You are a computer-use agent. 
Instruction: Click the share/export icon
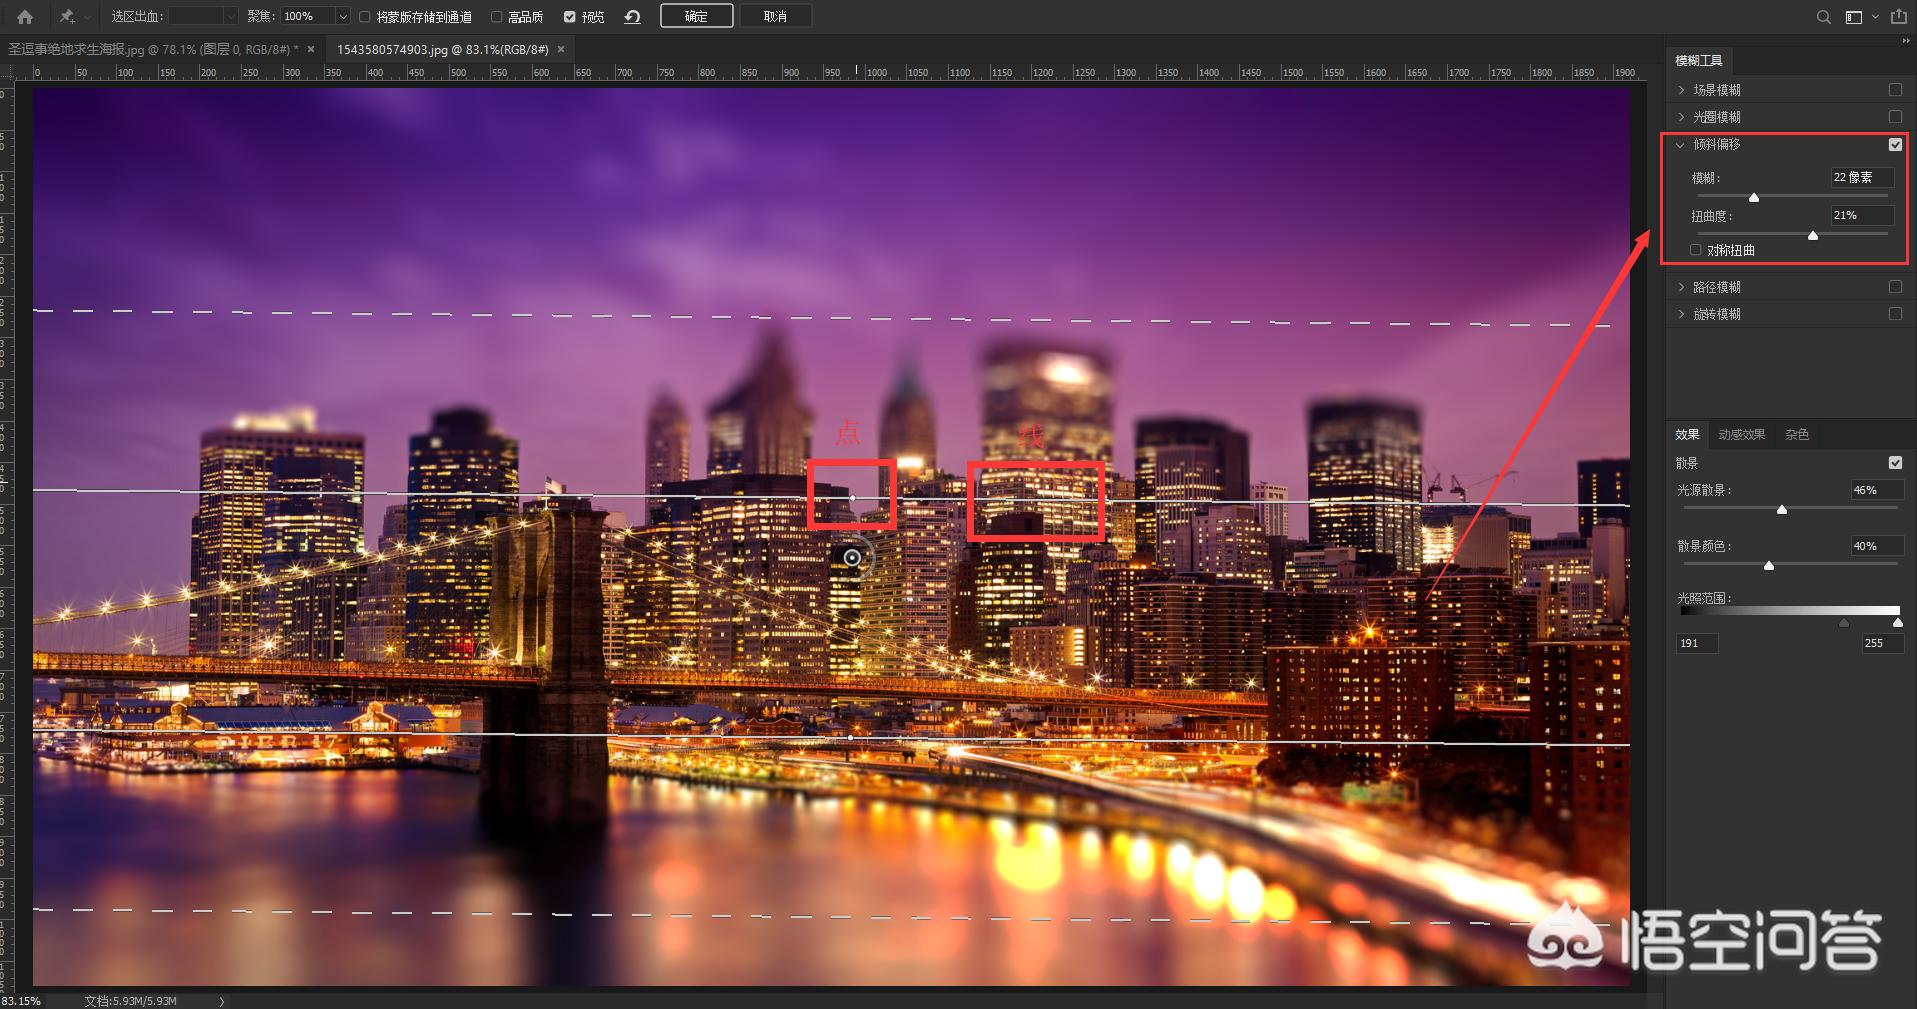pos(1898,17)
